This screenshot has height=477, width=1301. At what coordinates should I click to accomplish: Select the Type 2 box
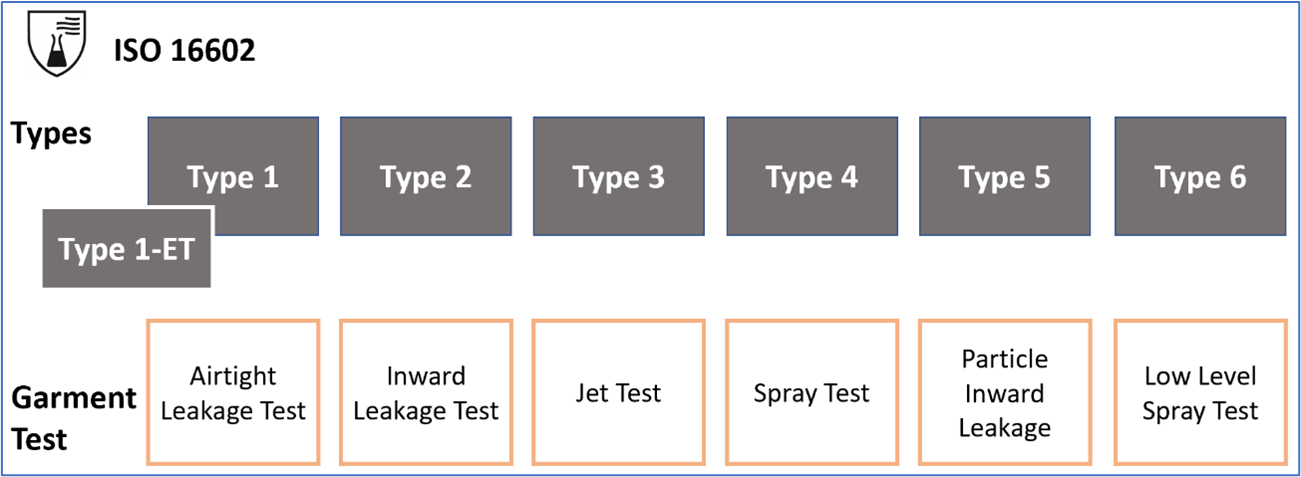tap(426, 177)
